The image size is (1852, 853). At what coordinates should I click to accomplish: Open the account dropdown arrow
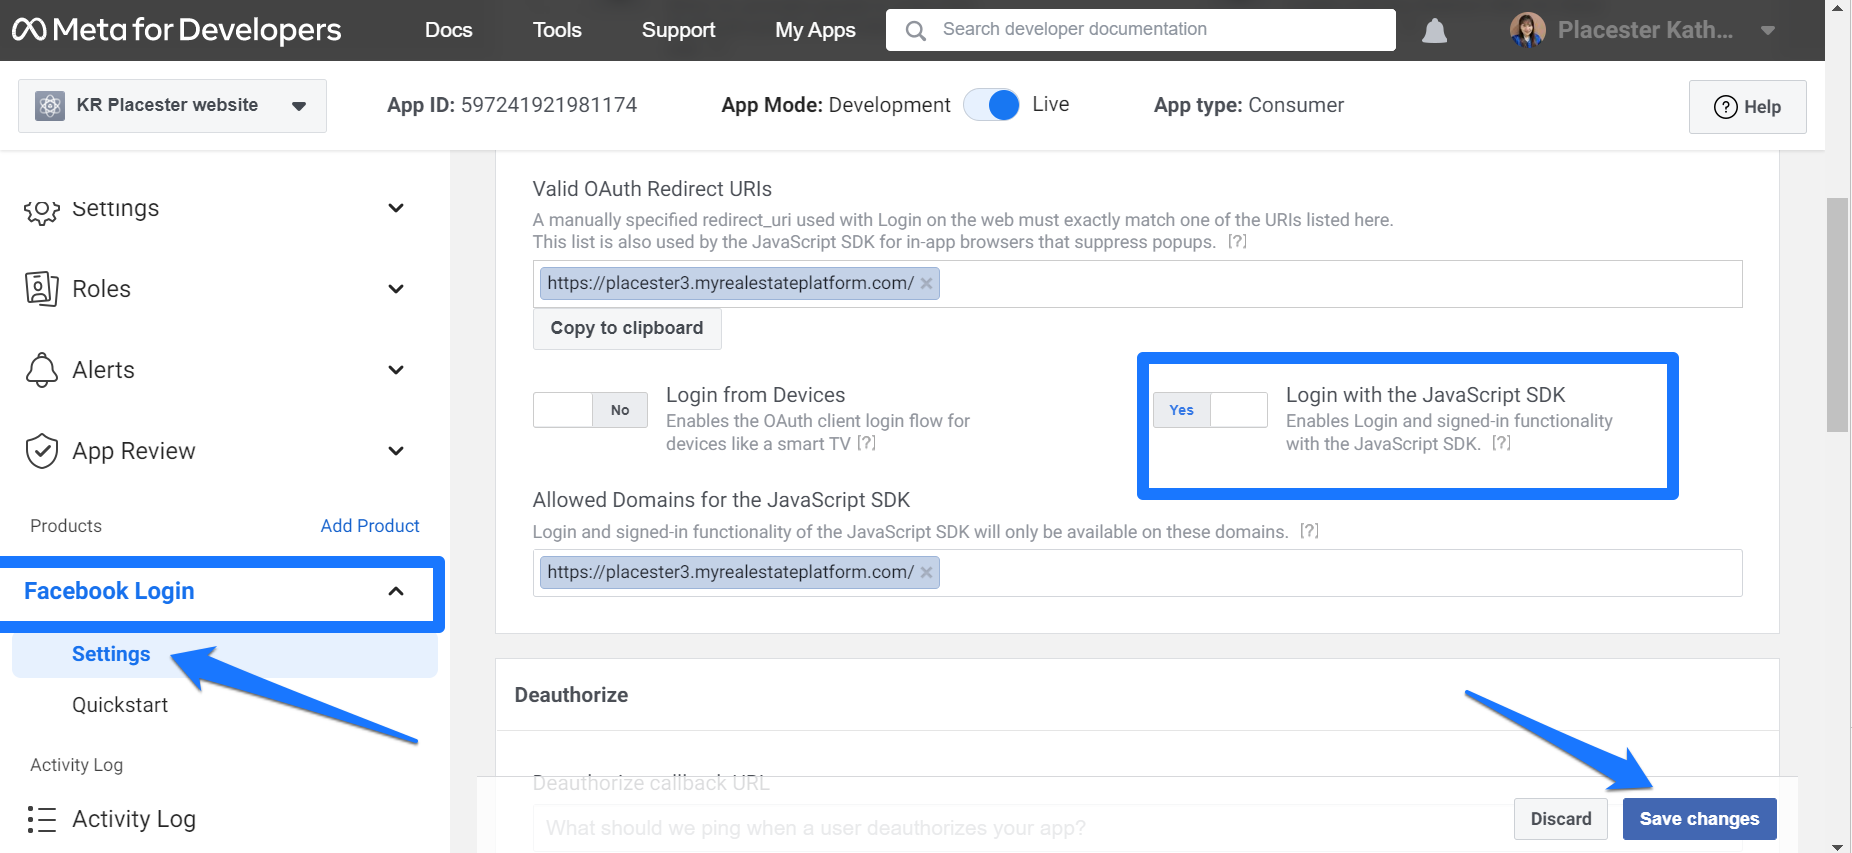(1768, 31)
